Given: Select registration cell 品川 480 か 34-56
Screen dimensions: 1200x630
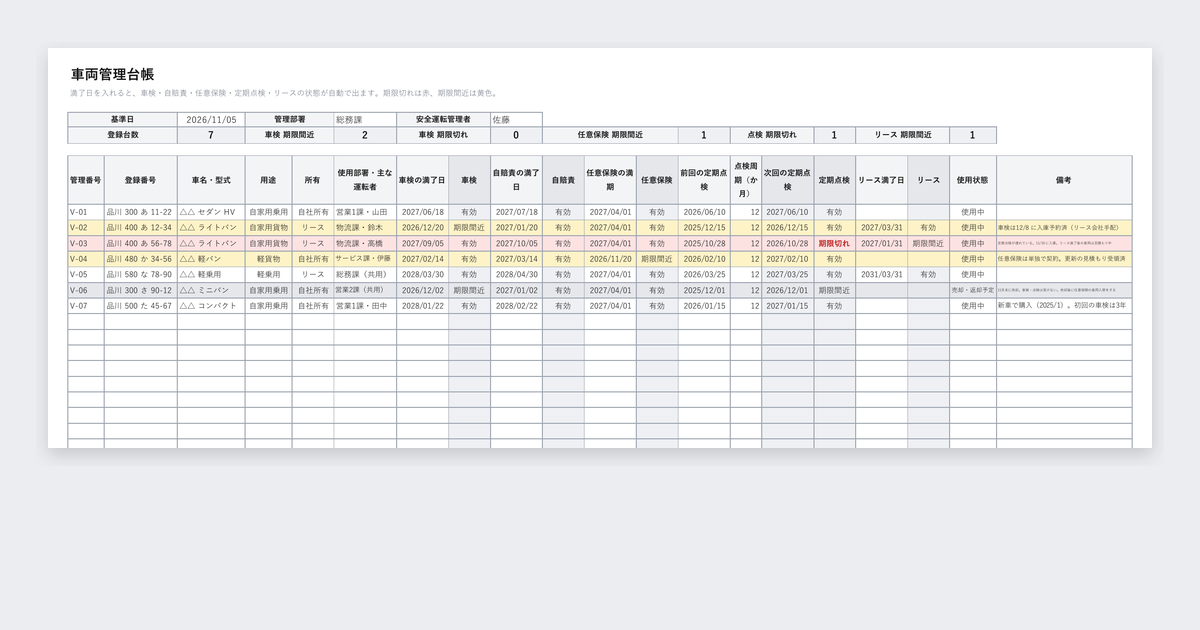Looking at the screenshot, I should point(141,259).
